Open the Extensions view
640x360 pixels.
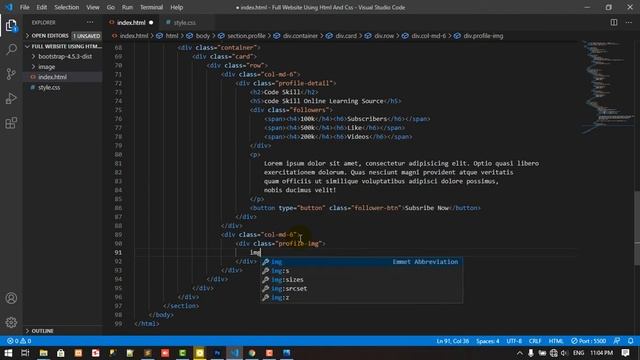pos(11,123)
